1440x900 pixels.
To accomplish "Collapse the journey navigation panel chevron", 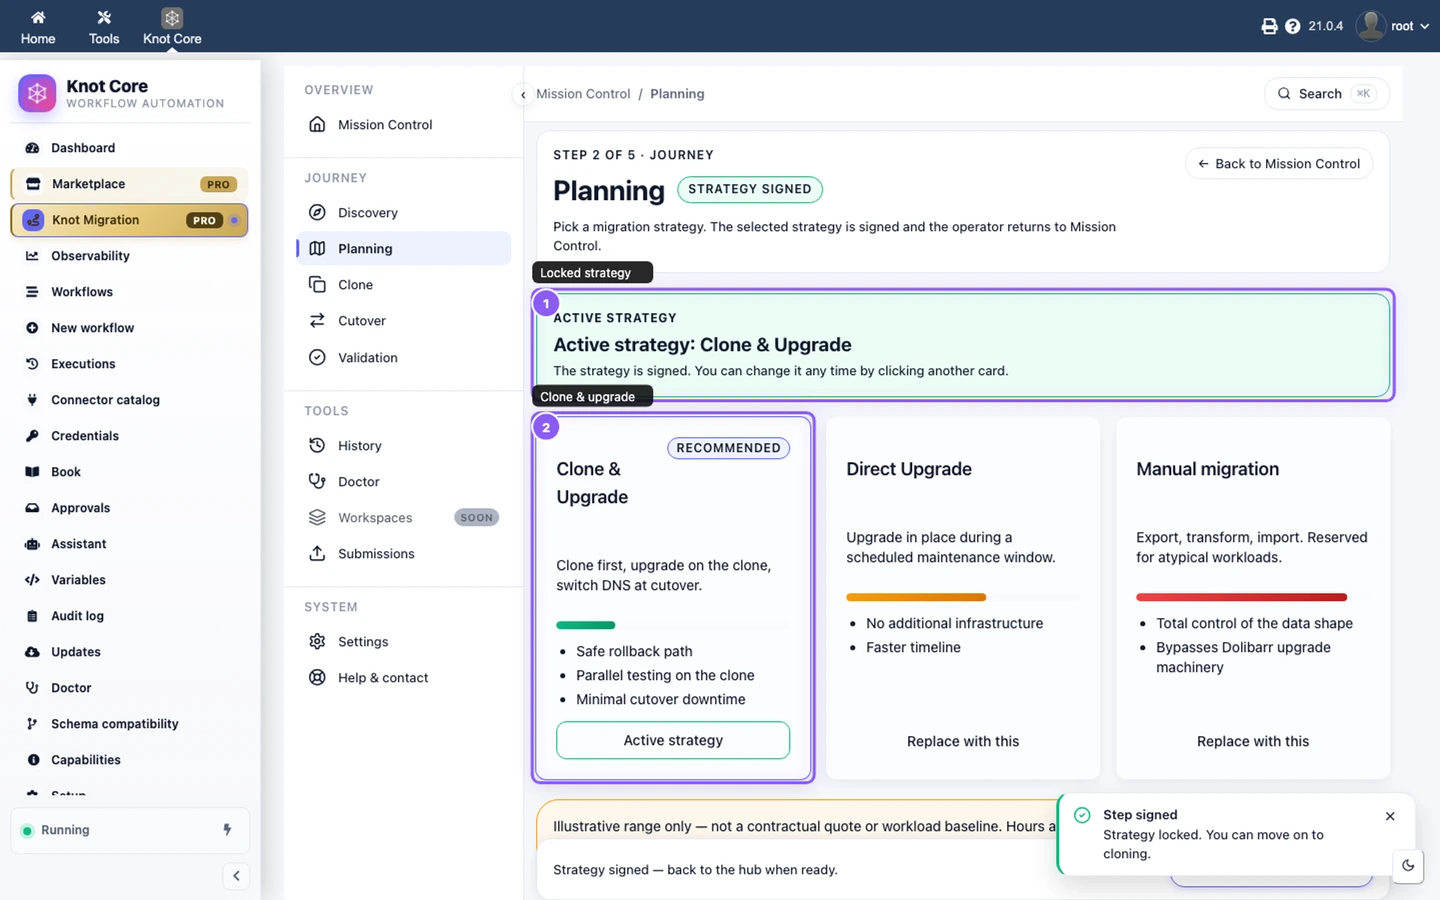I will [x=523, y=95].
